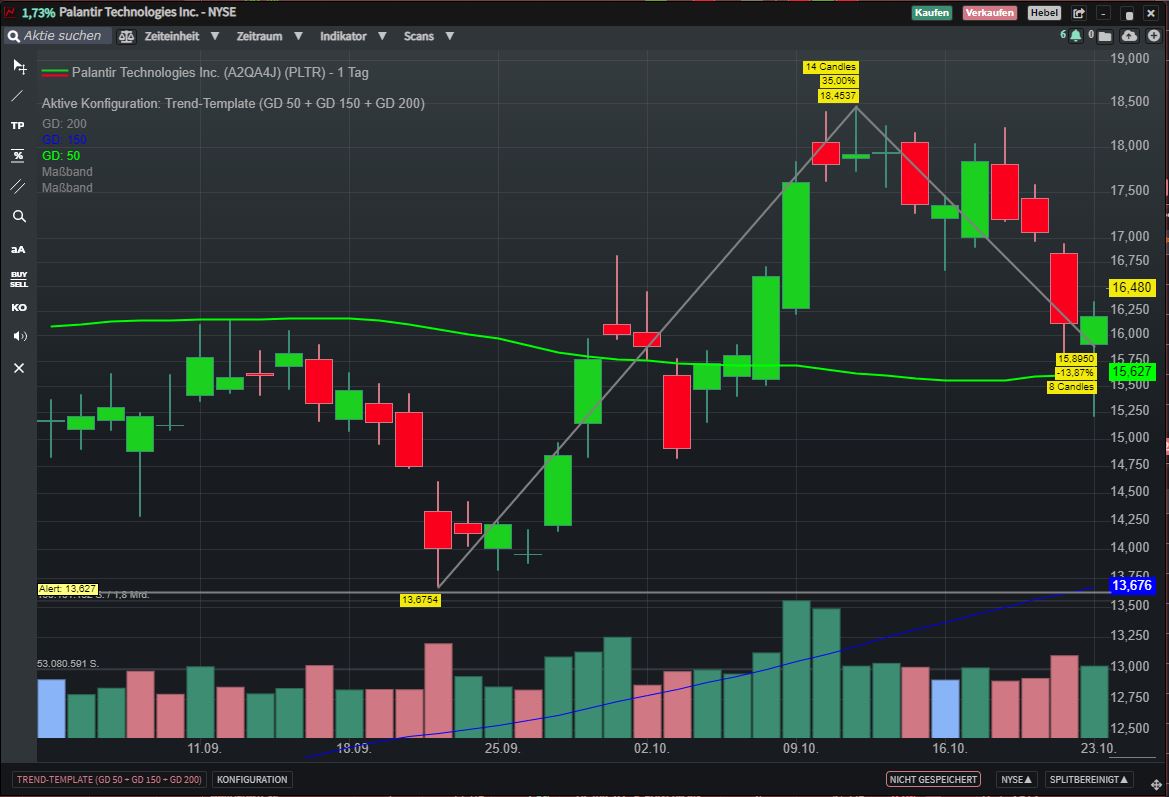Image resolution: width=1169 pixels, height=797 pixels.
Task: Click the 15,8950 measurement price label
Action: [1076, 359]
